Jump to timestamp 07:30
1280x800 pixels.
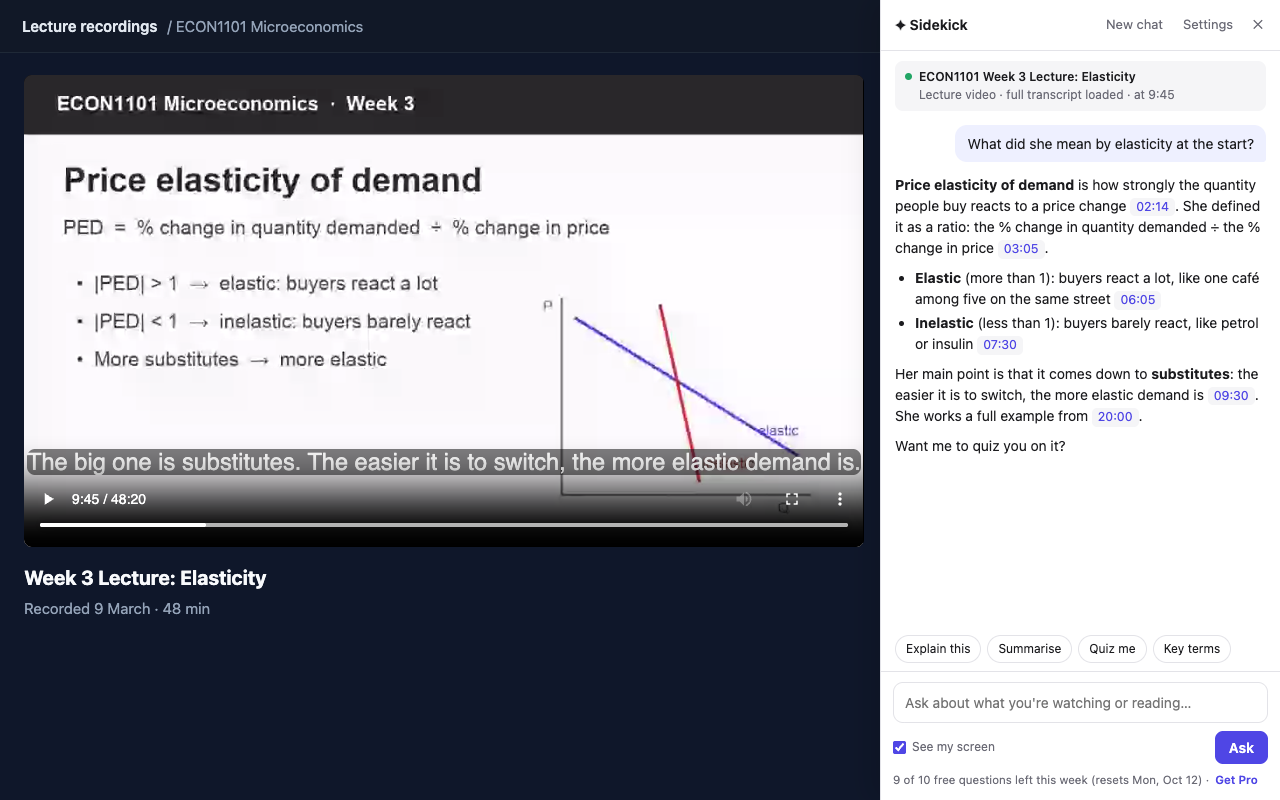[999, 345]
